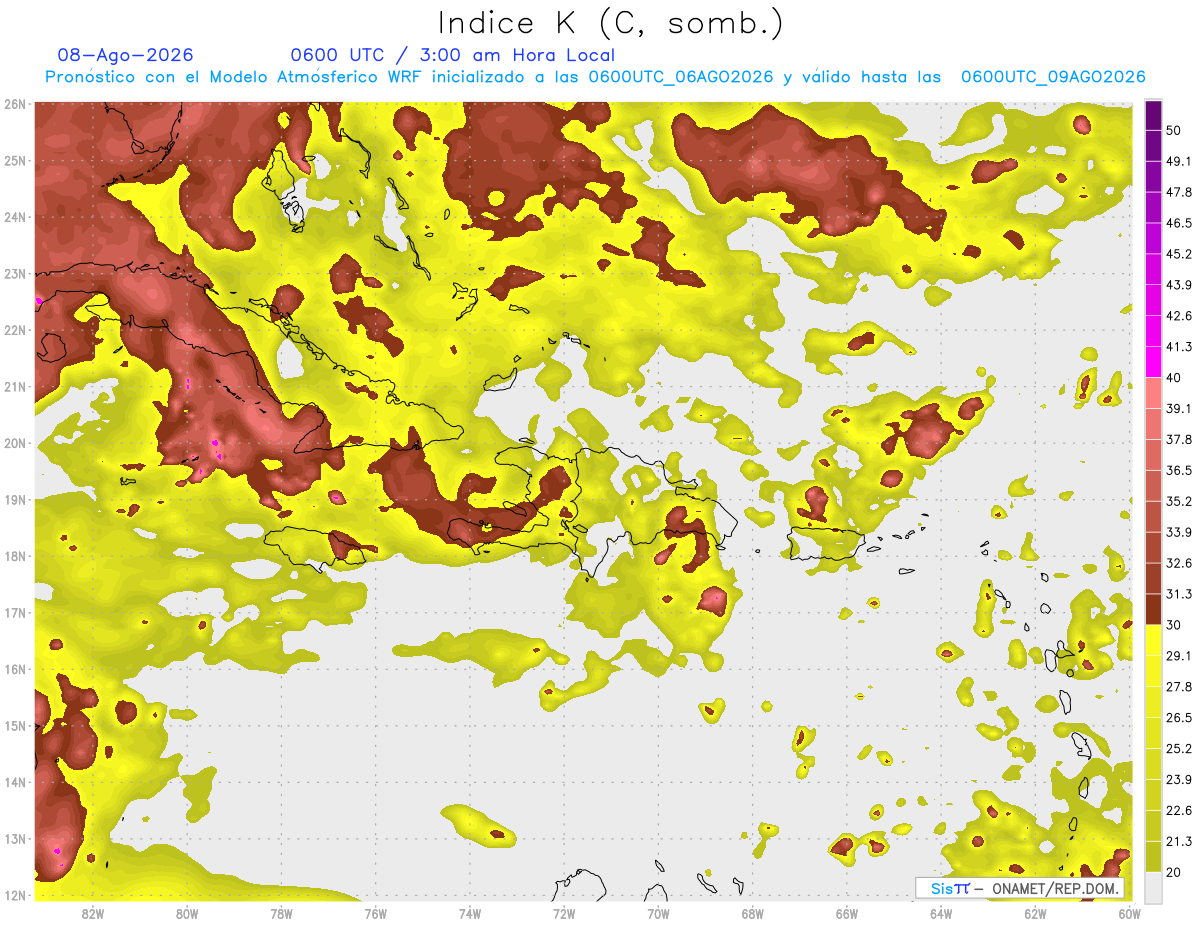Pick the "82W" longitude label
This screenshot has height=927, width=1200.
93,913
